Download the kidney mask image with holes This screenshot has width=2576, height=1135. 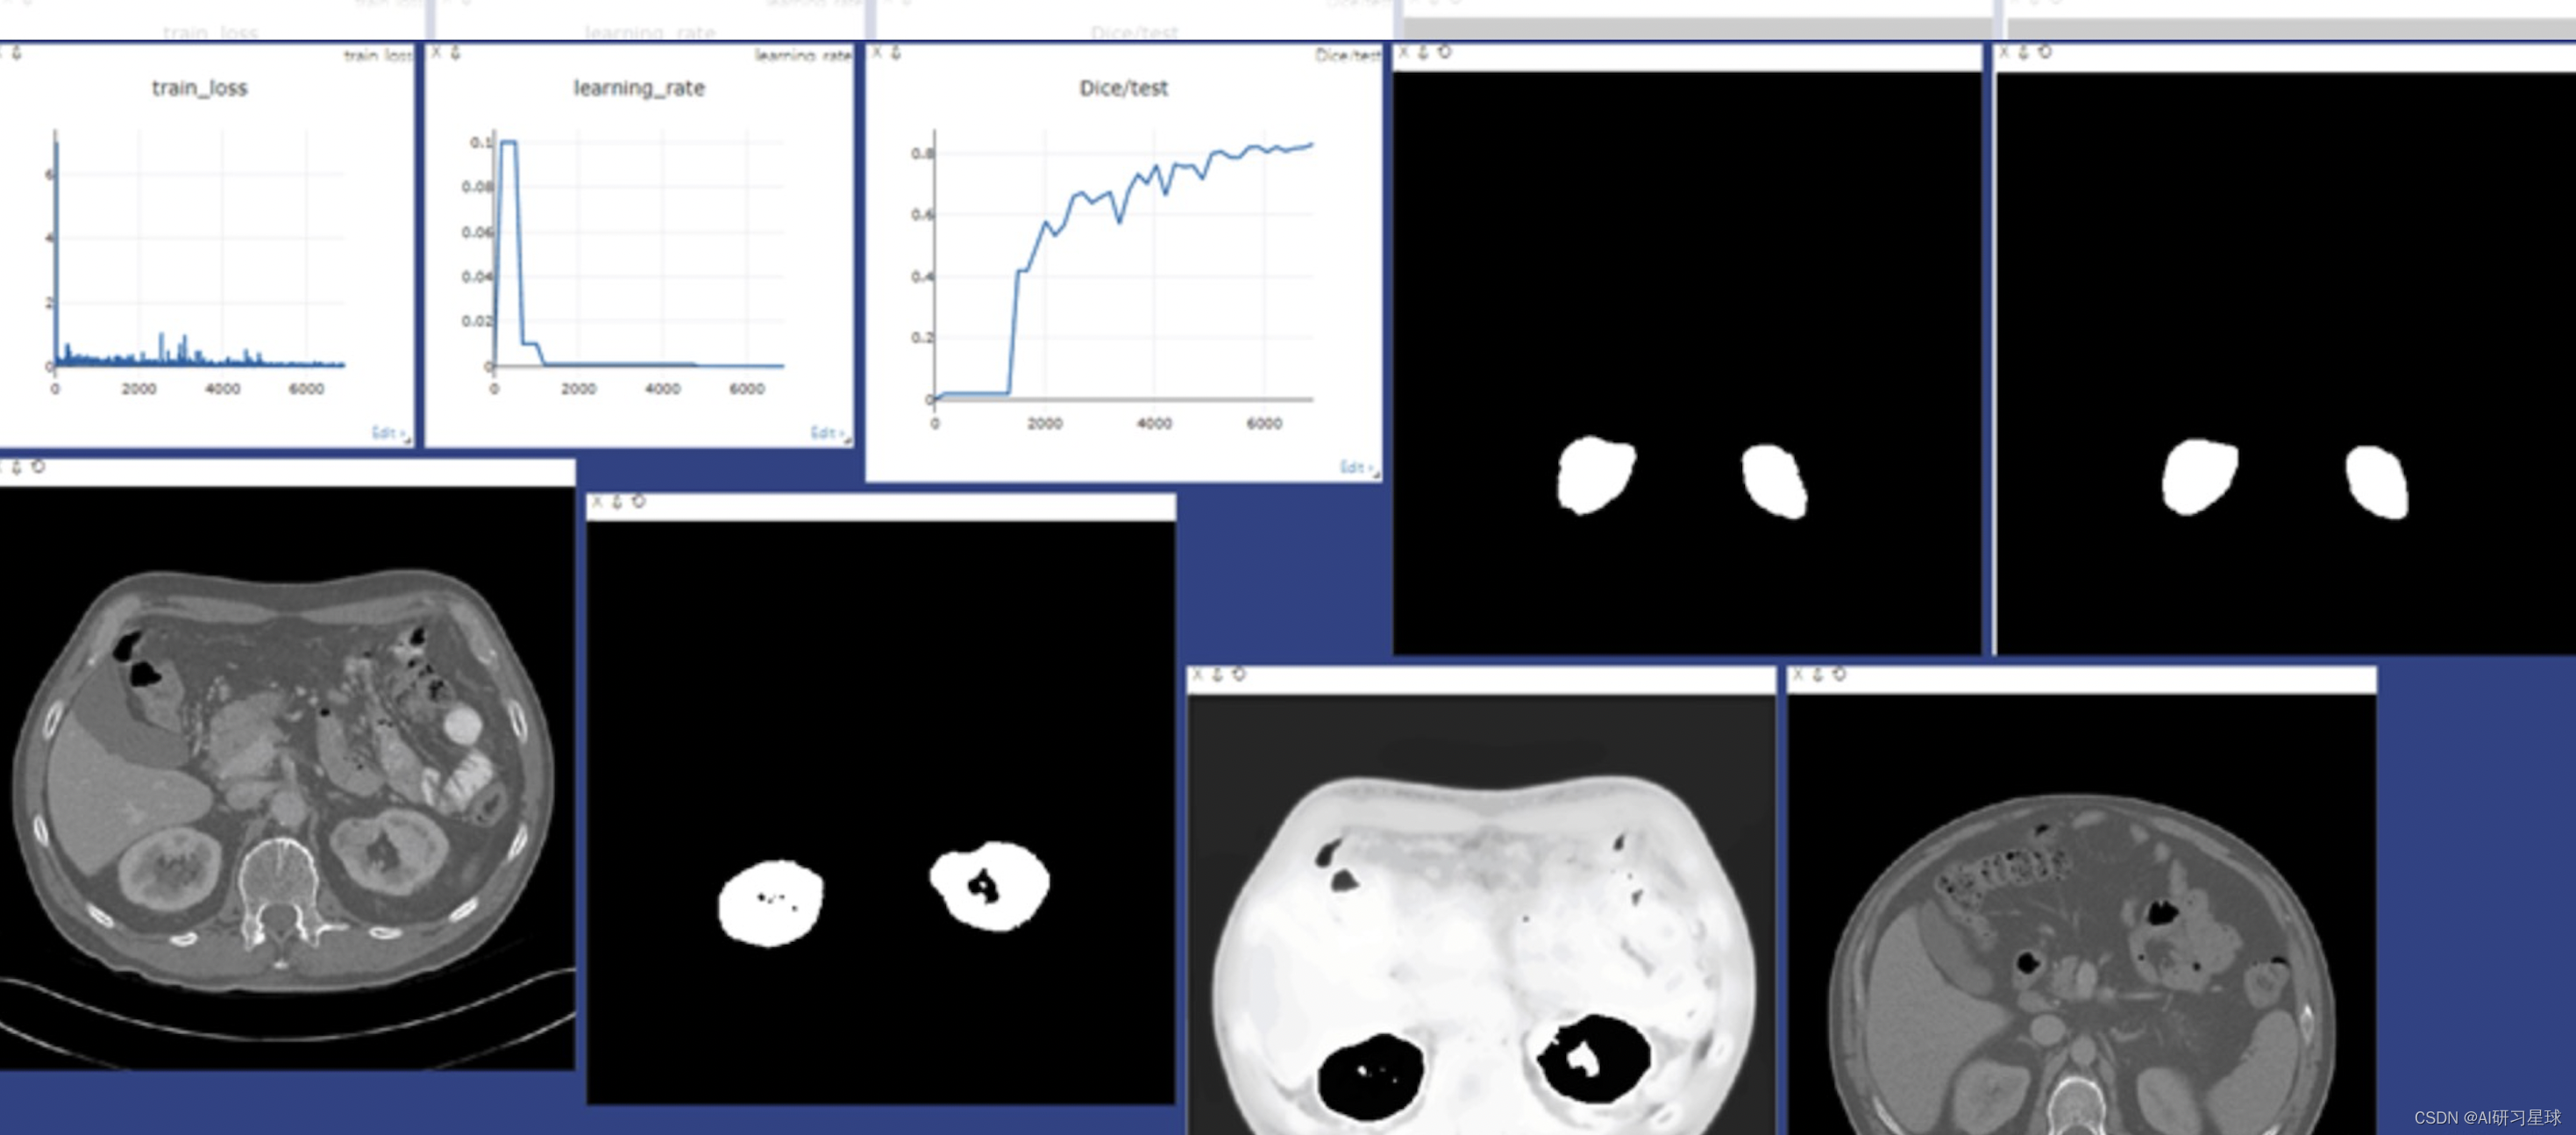click(617, 502)
